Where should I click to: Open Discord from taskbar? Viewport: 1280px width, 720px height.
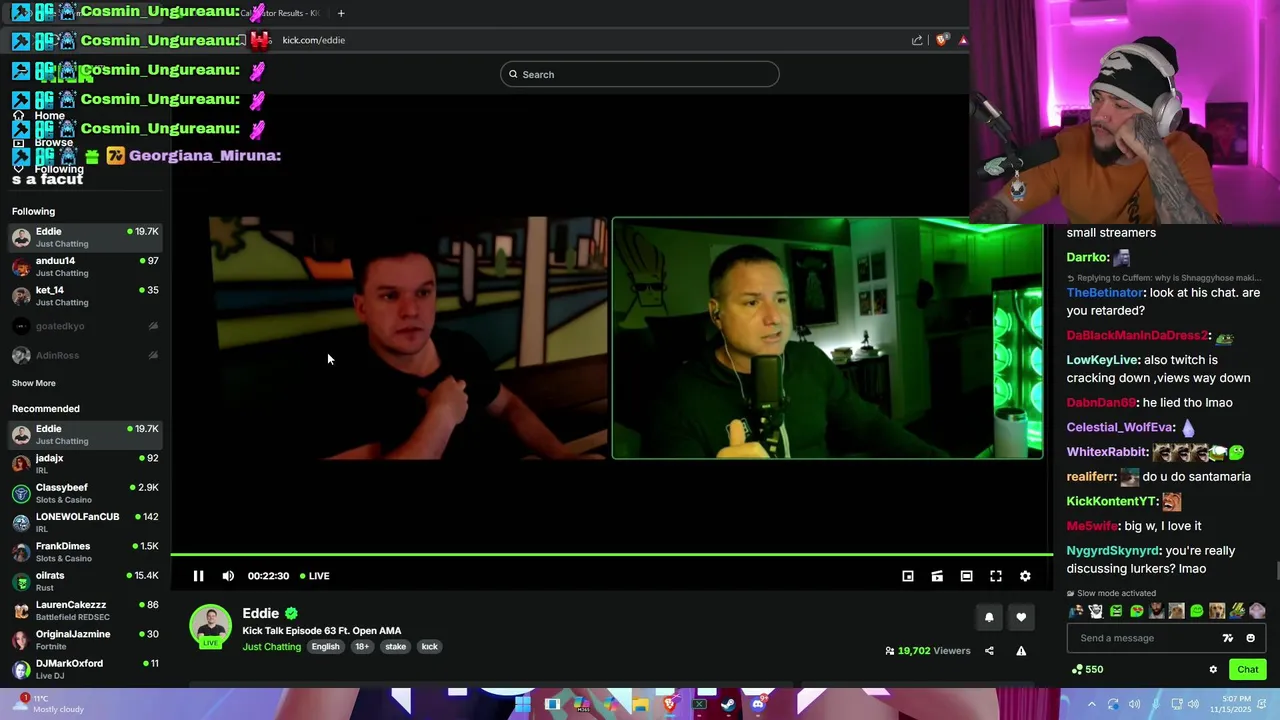[x=758, y=704]
